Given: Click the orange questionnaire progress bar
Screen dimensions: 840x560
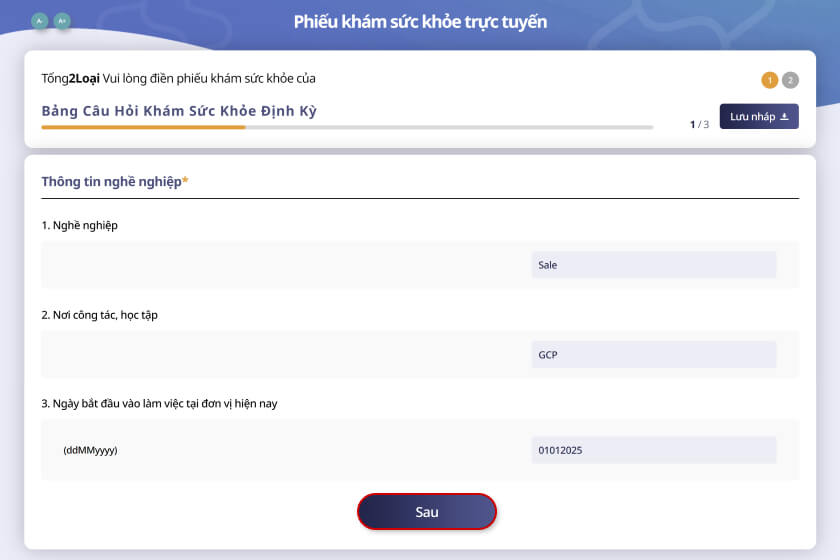Looking at the screenshot, I should tap(143, 128).
